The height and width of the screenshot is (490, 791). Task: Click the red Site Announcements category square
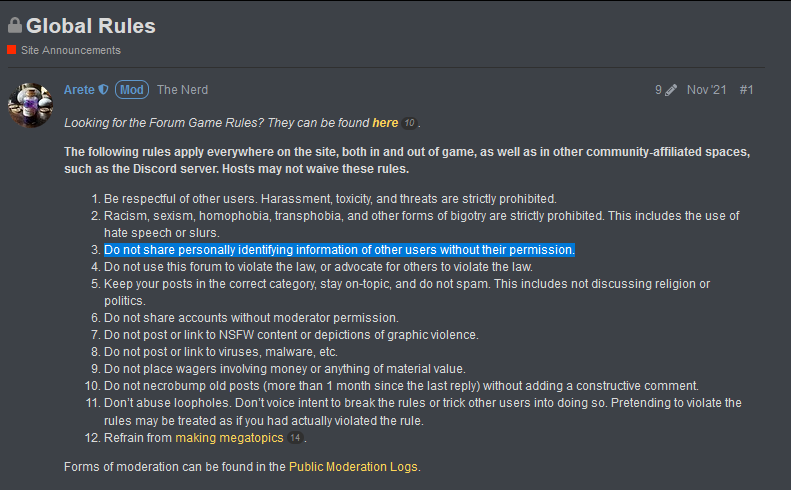coord(12,50)
